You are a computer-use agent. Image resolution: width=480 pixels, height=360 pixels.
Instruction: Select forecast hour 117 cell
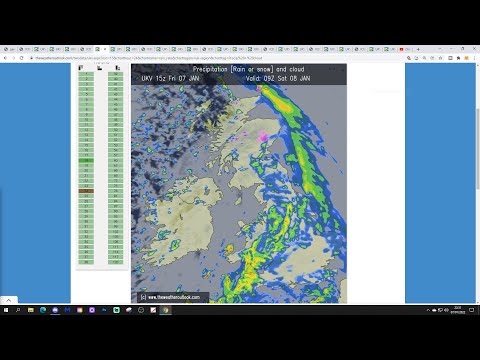pyautogui.click(x=116, y=257)
